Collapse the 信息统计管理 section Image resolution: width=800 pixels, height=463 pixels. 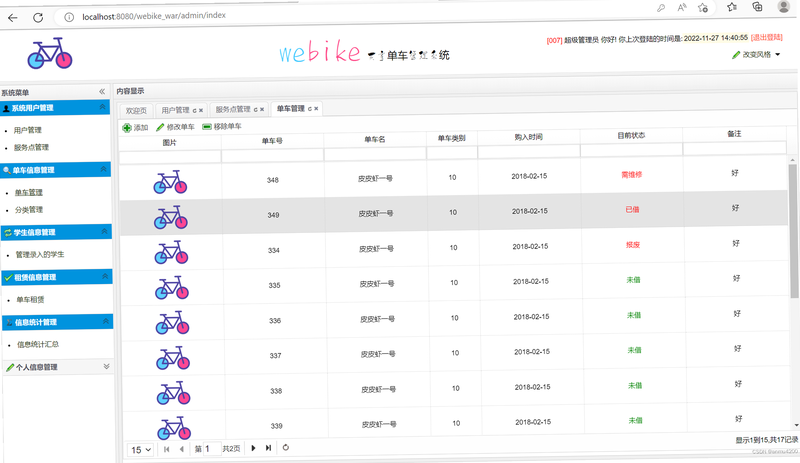tap(106, 321)
